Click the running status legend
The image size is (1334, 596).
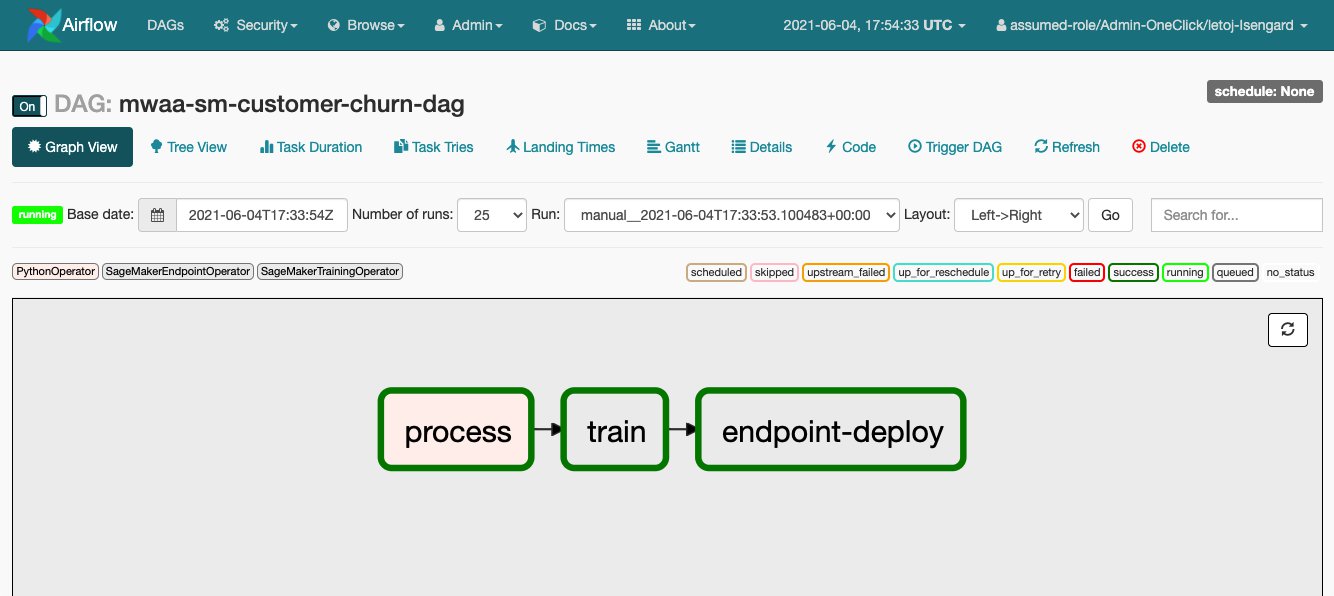pyautogui.click(x=1185, y=272)
